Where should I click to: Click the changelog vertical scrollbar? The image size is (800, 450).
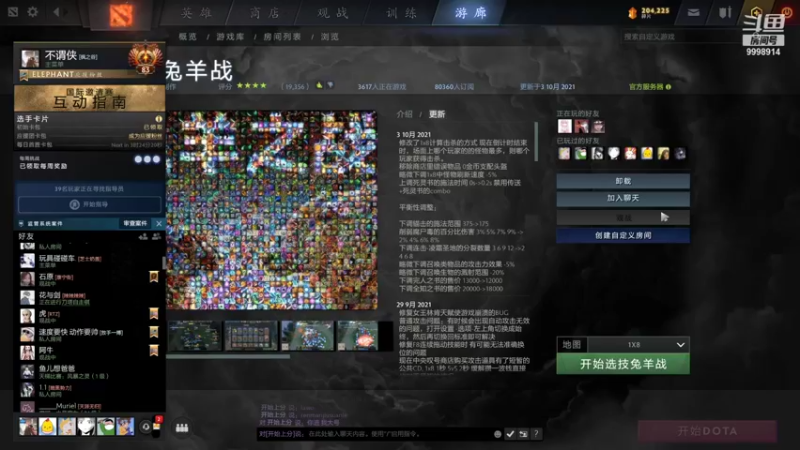click(x=536, y=142)
